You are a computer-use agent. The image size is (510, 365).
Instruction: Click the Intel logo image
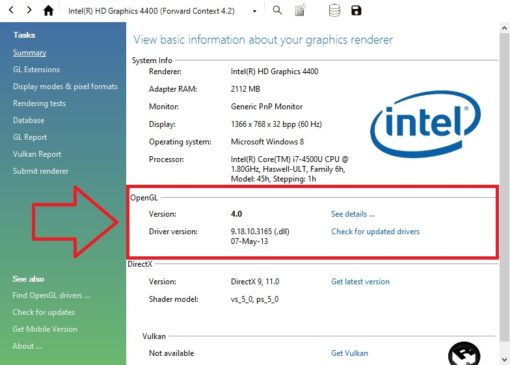(x=426, y=124)
